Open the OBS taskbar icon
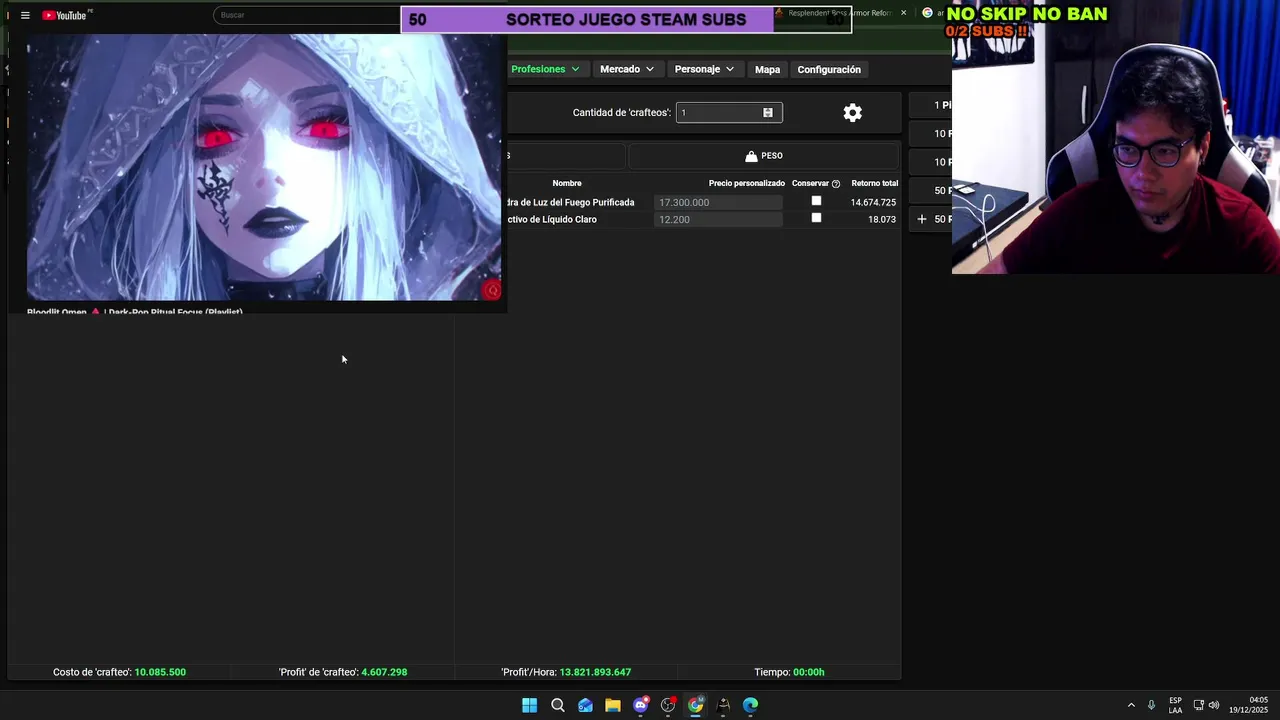 click(668, 705)
